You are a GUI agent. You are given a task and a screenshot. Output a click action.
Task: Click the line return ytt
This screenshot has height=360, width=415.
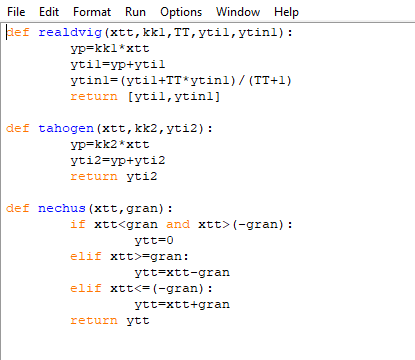(110, 320)
